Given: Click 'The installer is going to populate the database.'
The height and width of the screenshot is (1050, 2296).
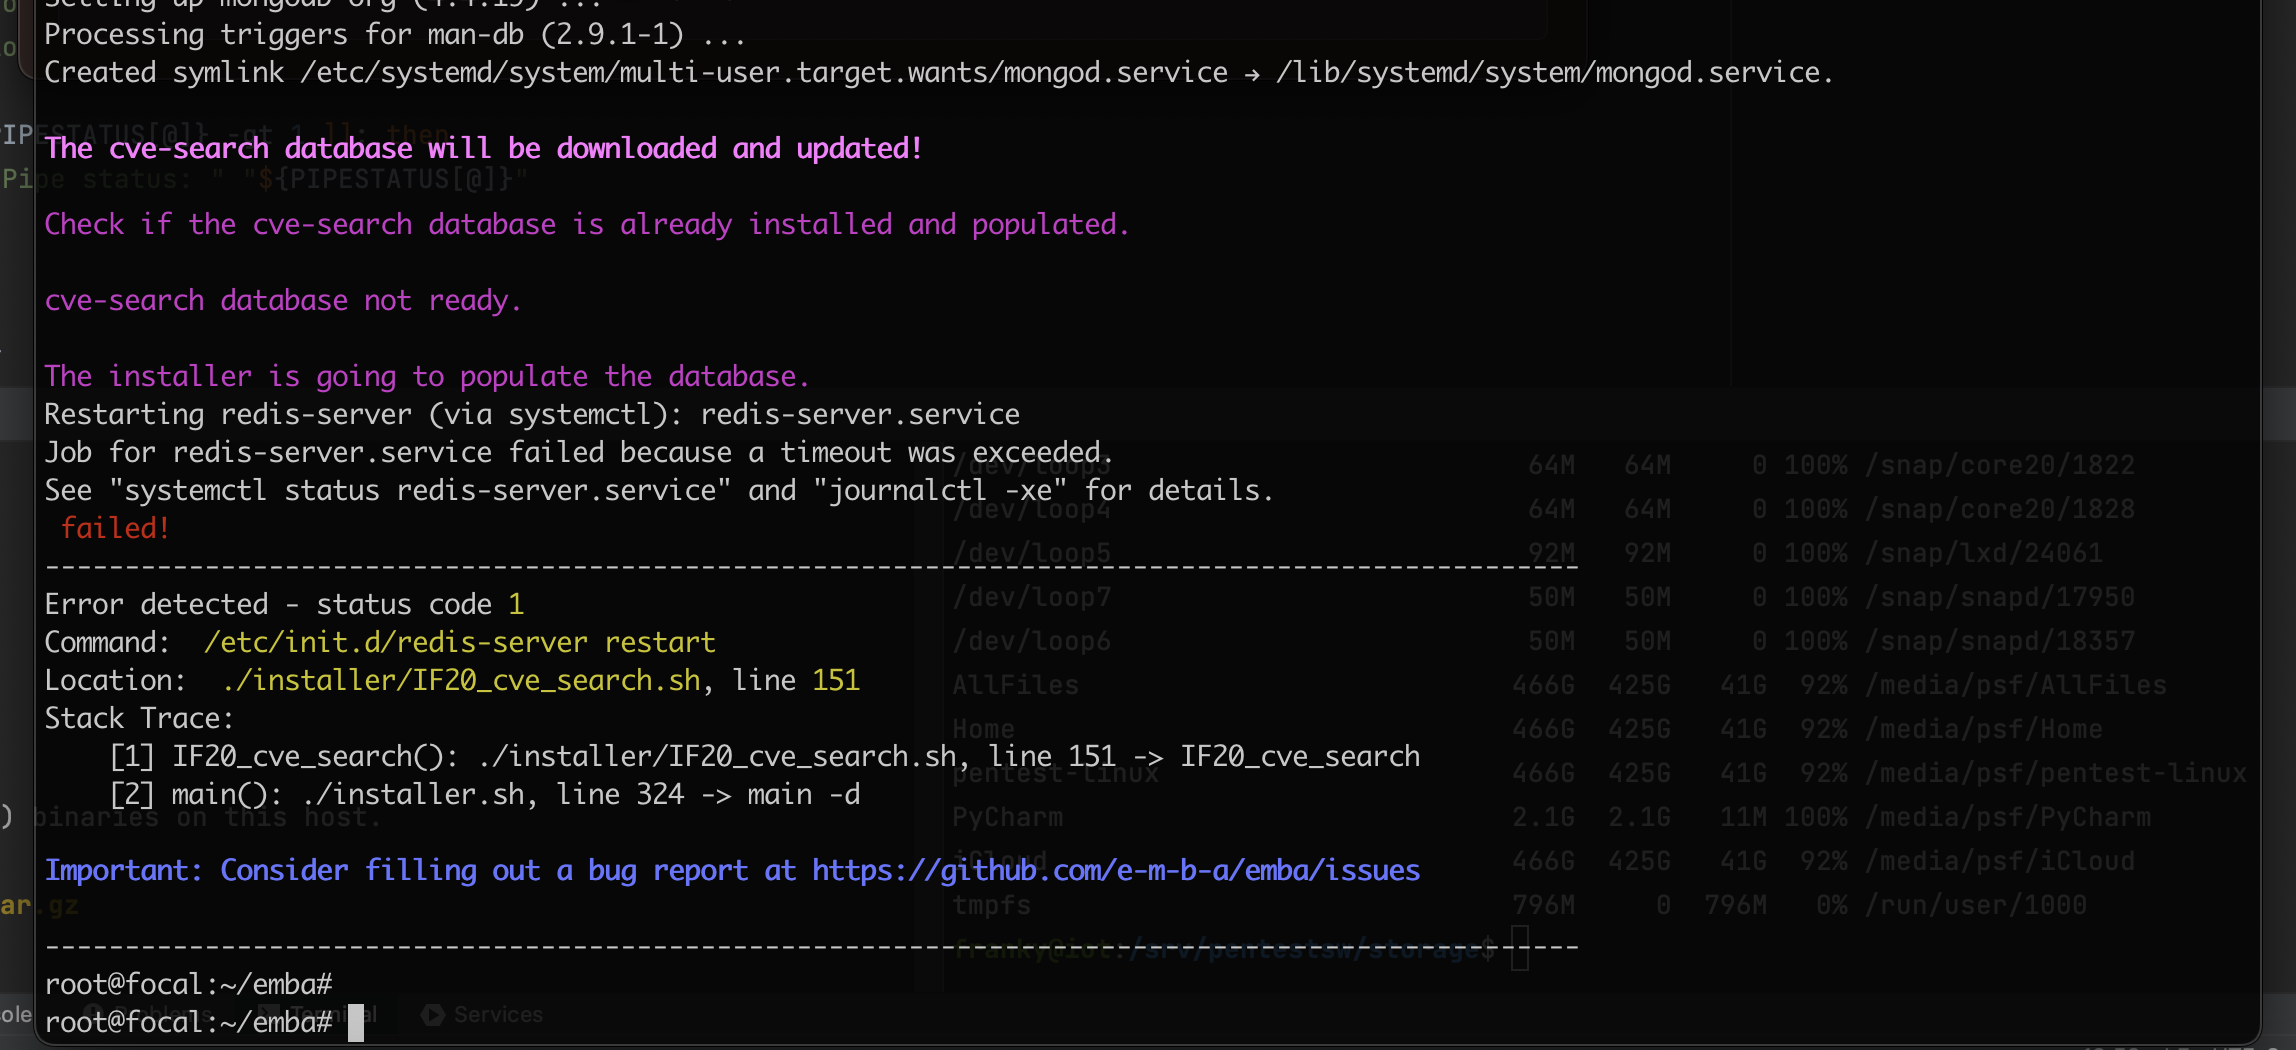Looking at the screenshot, I should tap(427, 376).
